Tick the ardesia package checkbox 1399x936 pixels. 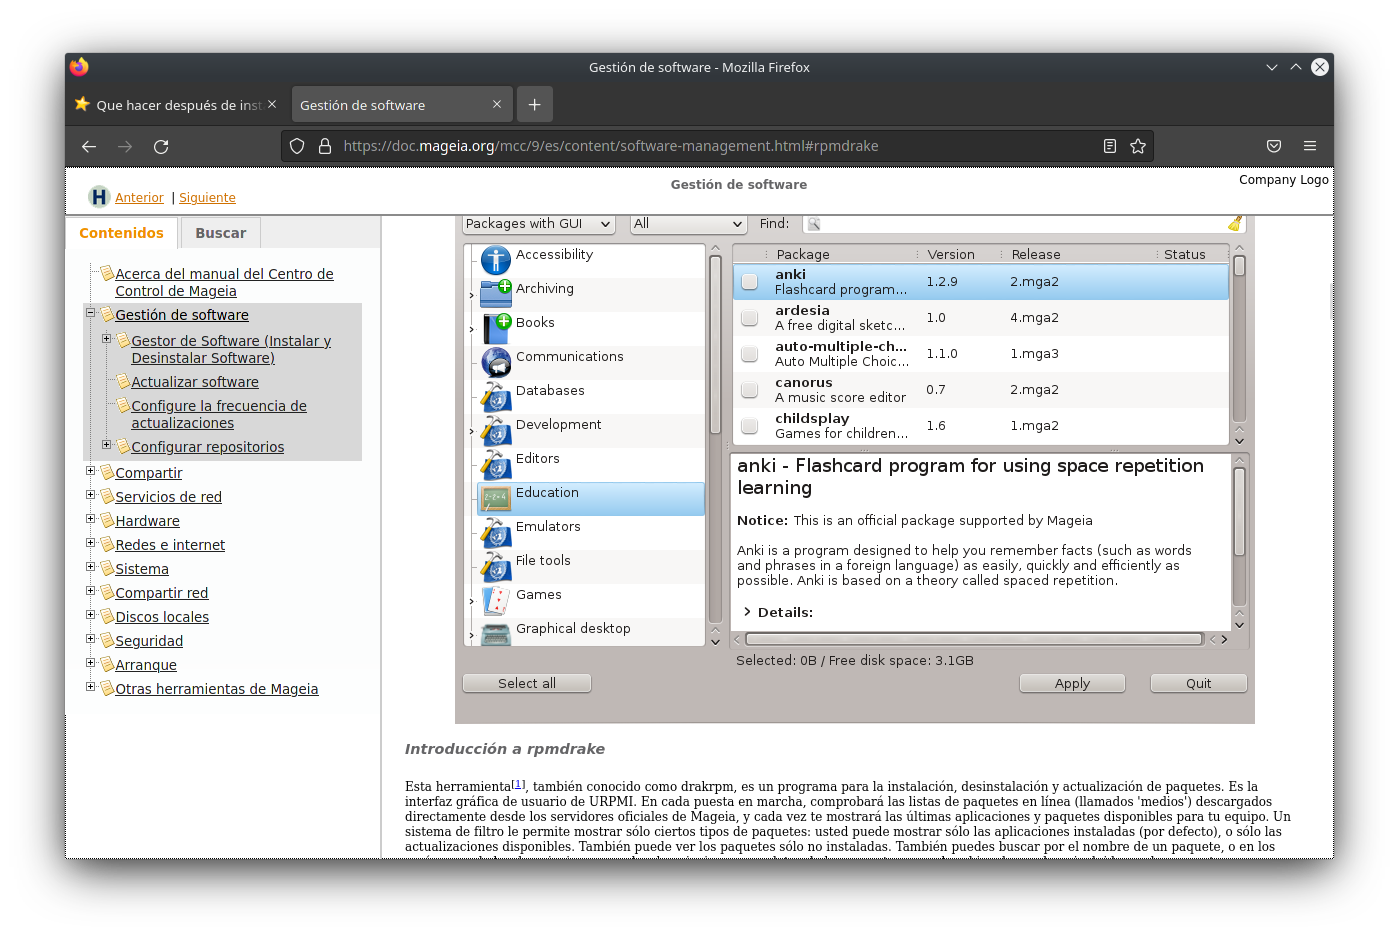749,318
